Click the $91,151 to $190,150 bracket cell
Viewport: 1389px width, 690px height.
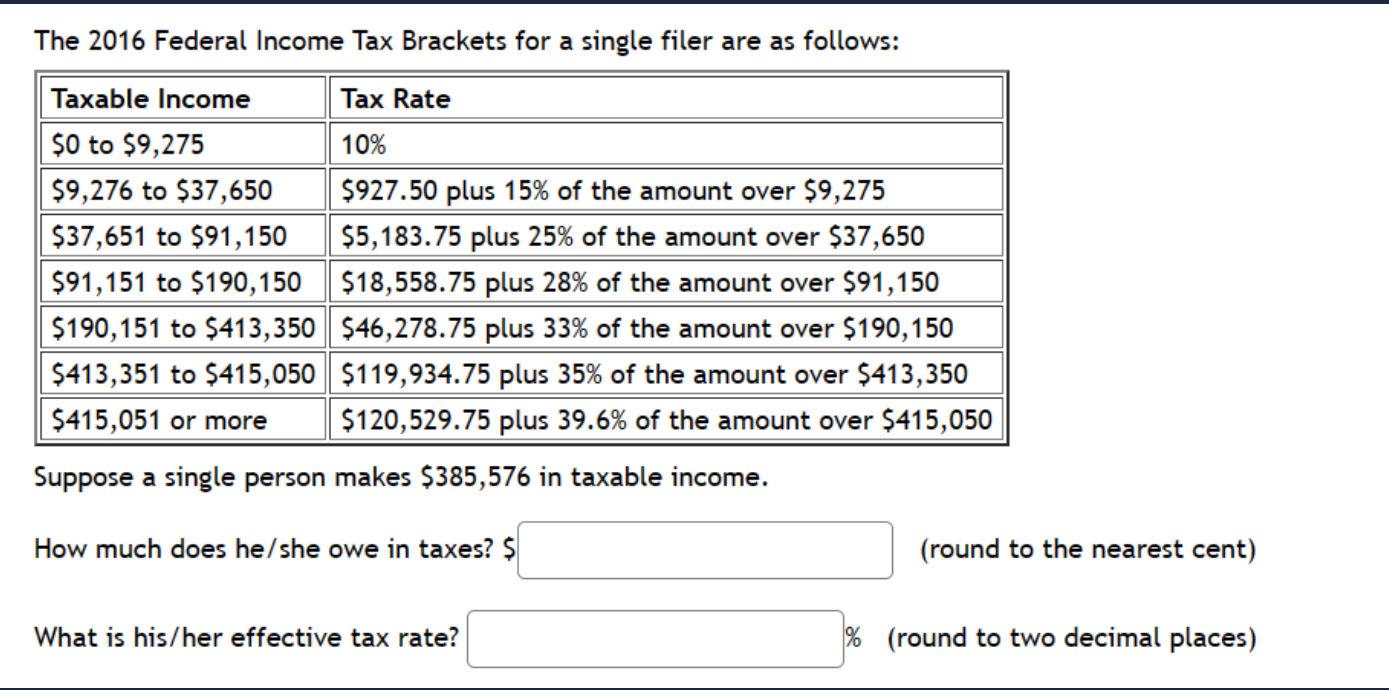[183, 283]
